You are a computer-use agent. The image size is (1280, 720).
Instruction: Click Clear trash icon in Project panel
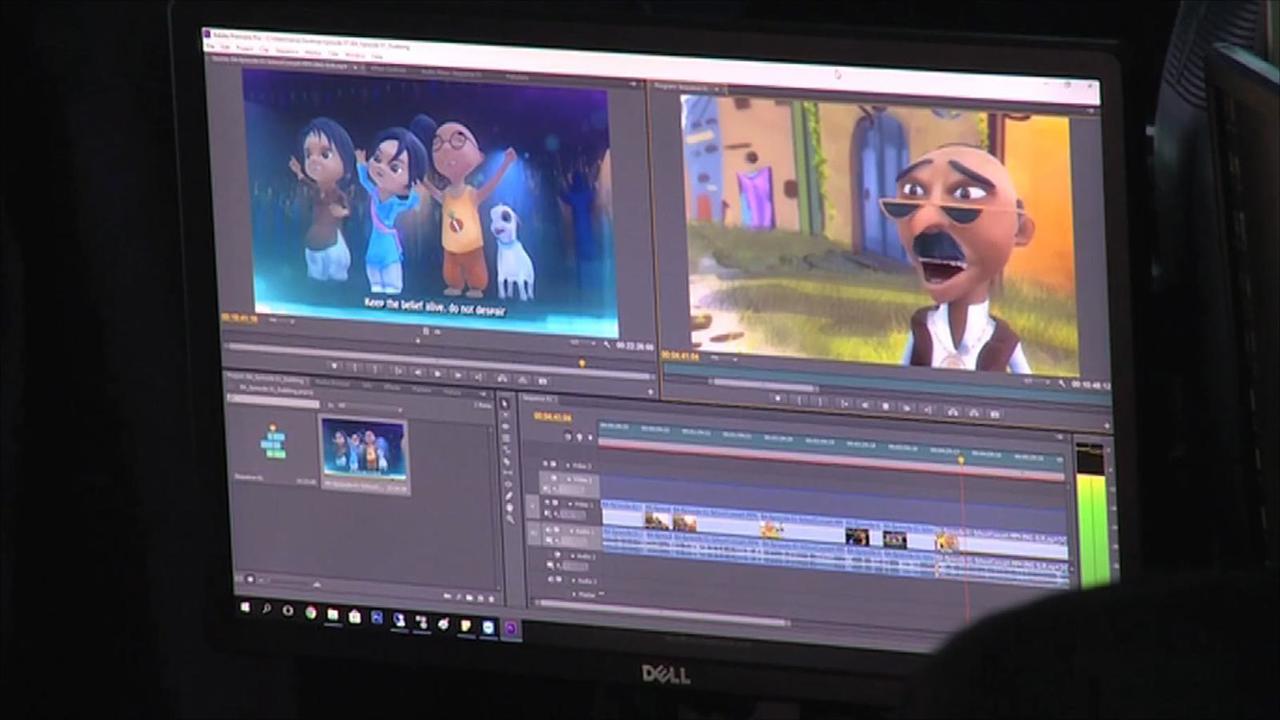click(x=491, y=598)
